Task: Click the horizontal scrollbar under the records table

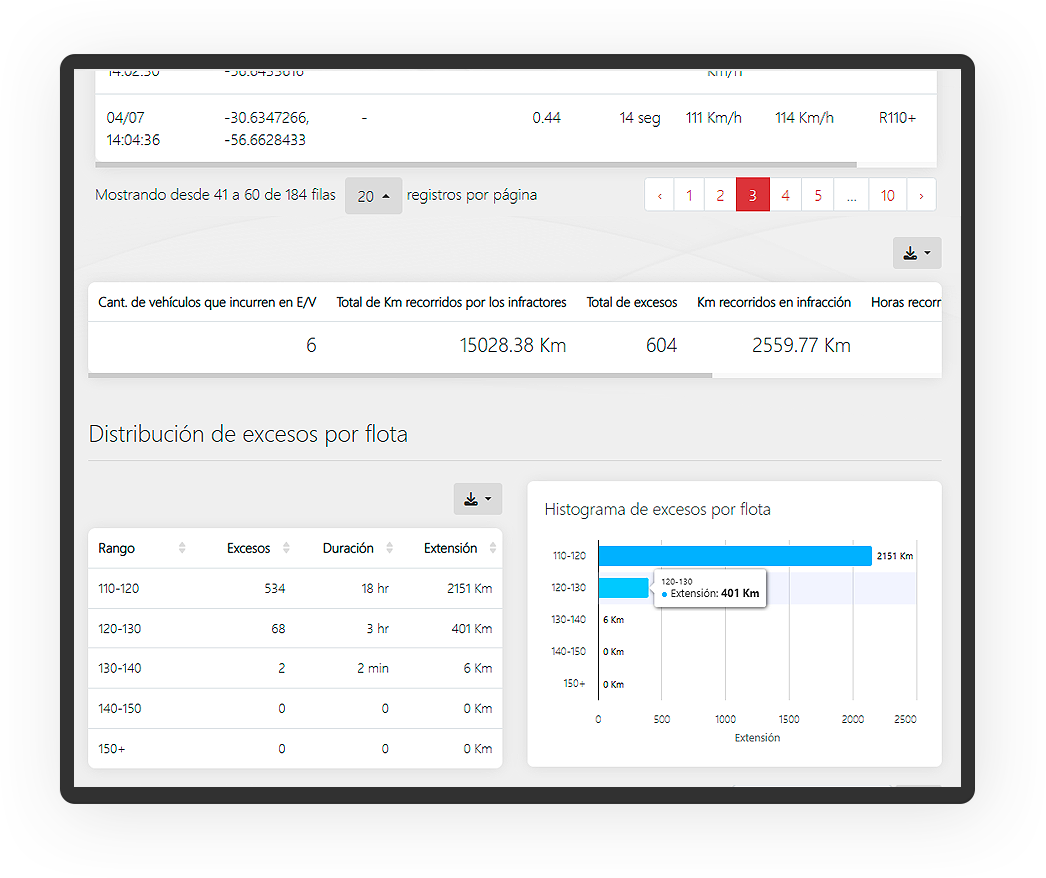Action: pyautogui.click(x=476, y=164)
